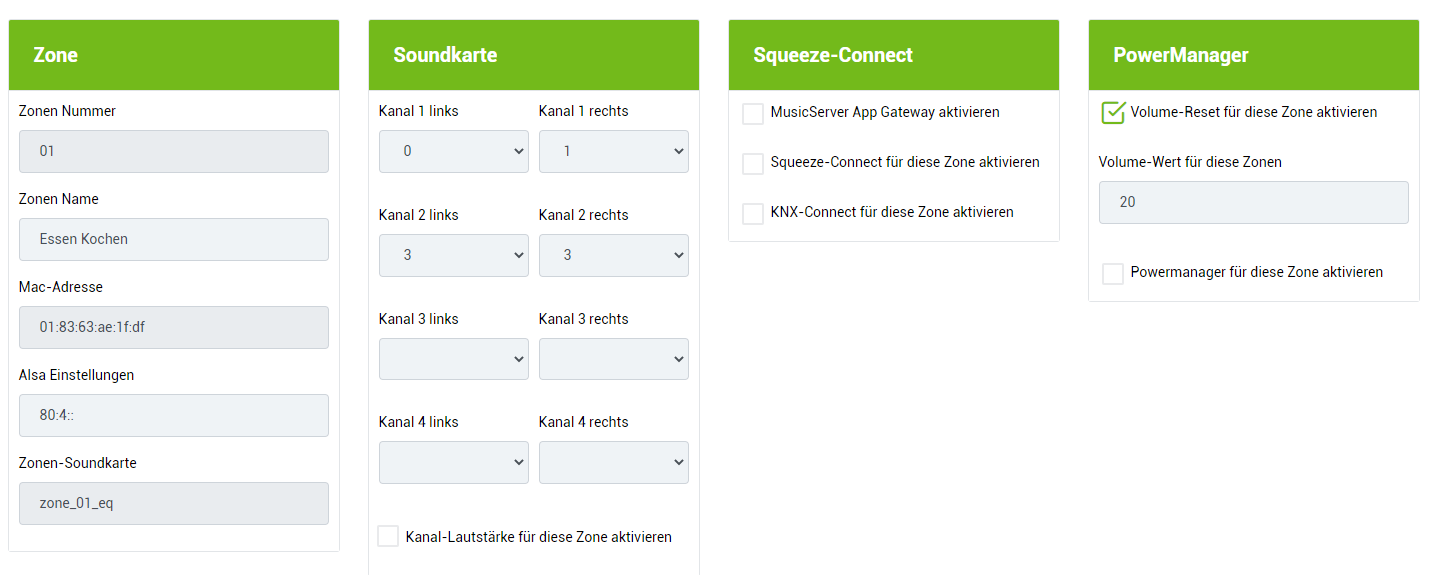Image resolution: width=1430 pixels, height=575 pixels.
Task: Enable MusicServer App Gateway checkbox
Action: (x=753, y=113)
